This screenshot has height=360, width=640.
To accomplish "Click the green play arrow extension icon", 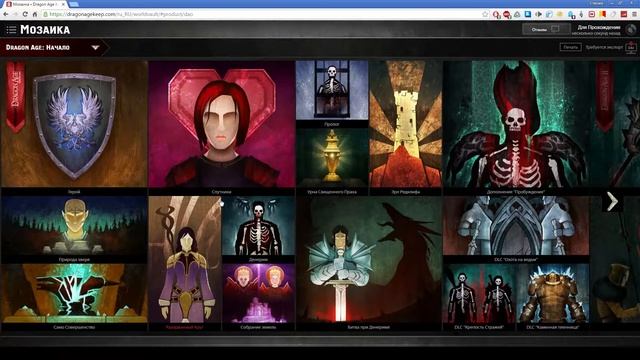I will pyautogui.click(x=538, y=14).
